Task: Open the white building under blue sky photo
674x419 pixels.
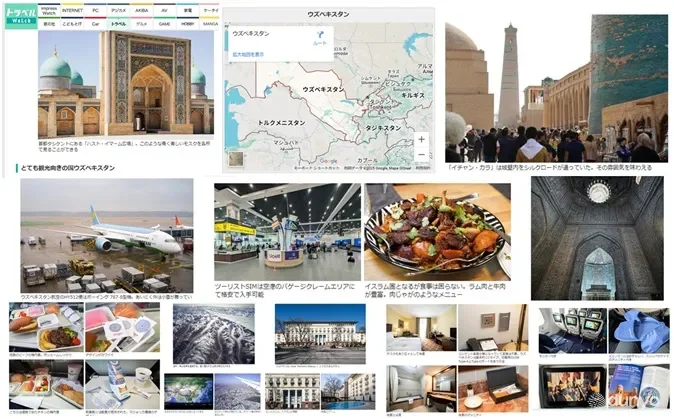Action: click(x=320, y=334)
